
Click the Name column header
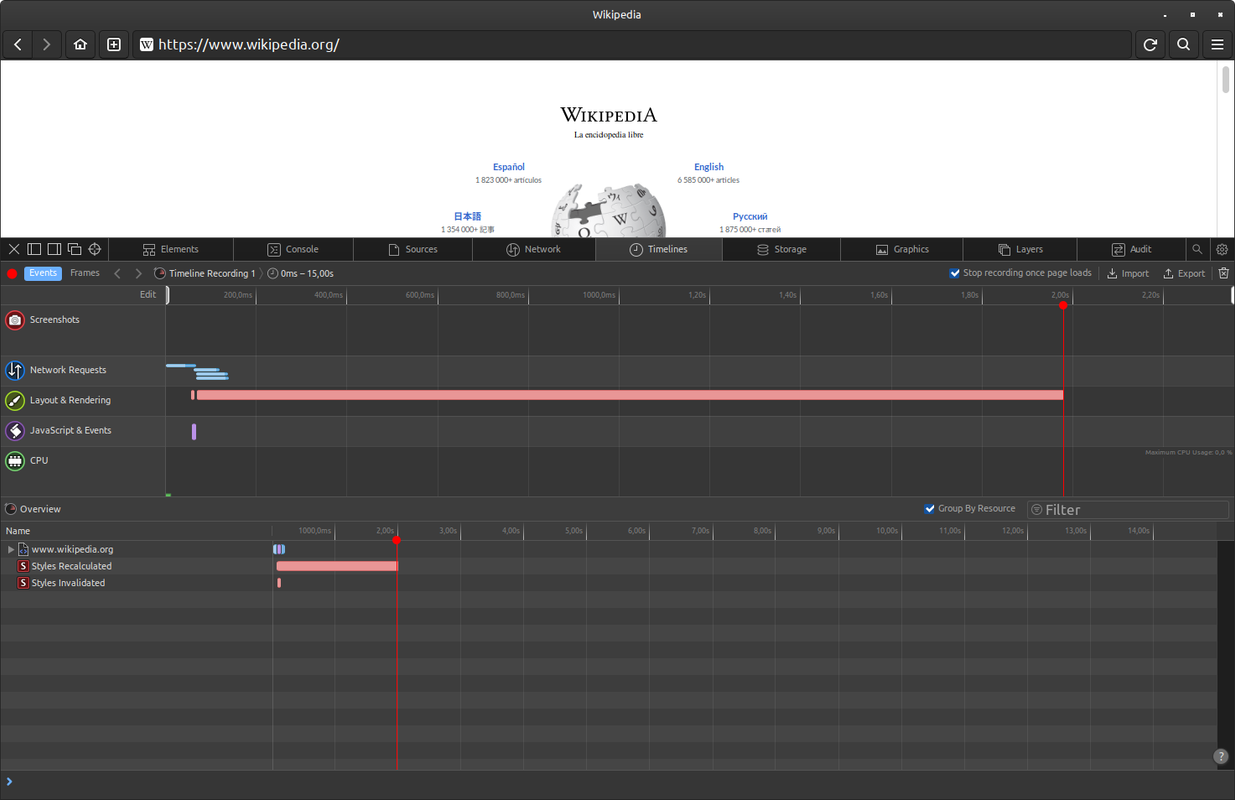tap(136, 531)
